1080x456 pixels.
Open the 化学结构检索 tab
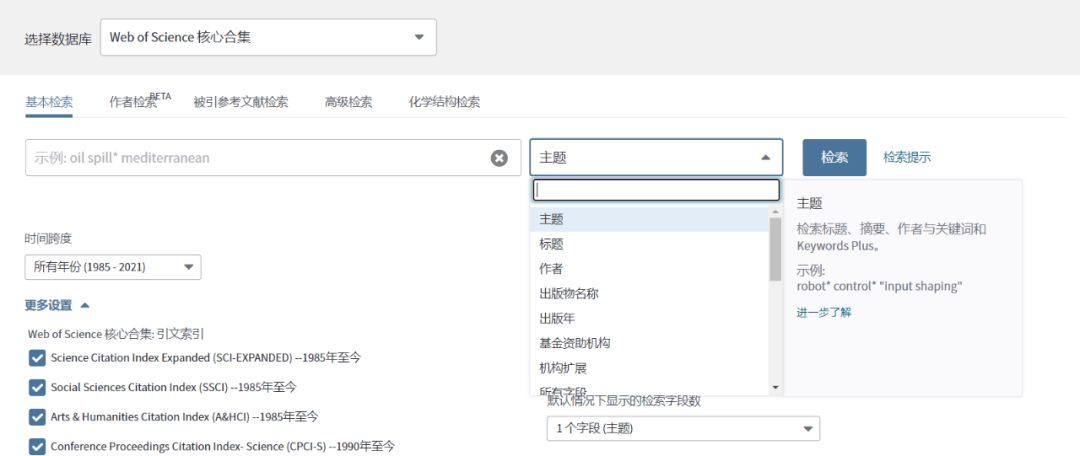[444, 103]
